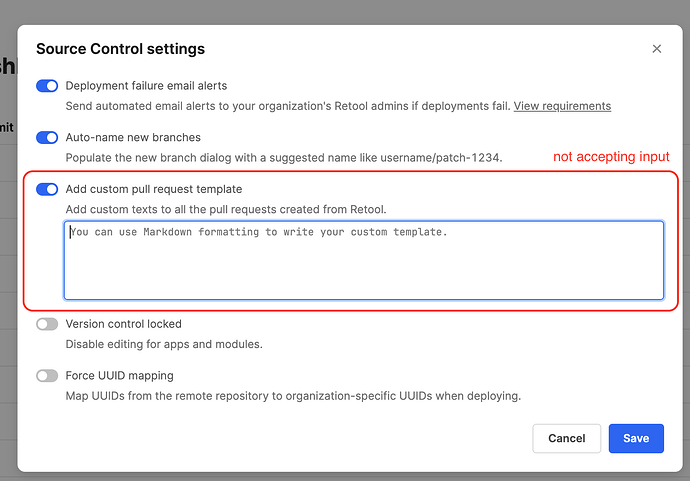Open the View requirements link
This screenshot has width=690, height=481.
pyautogui.click(x=562, y=106)
